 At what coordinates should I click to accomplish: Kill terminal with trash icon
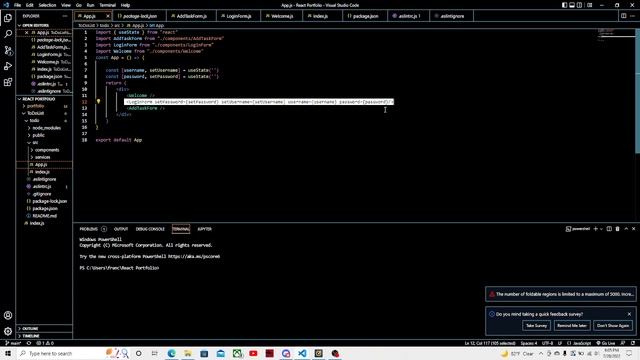pyautogui.click(x=617, y=229)
